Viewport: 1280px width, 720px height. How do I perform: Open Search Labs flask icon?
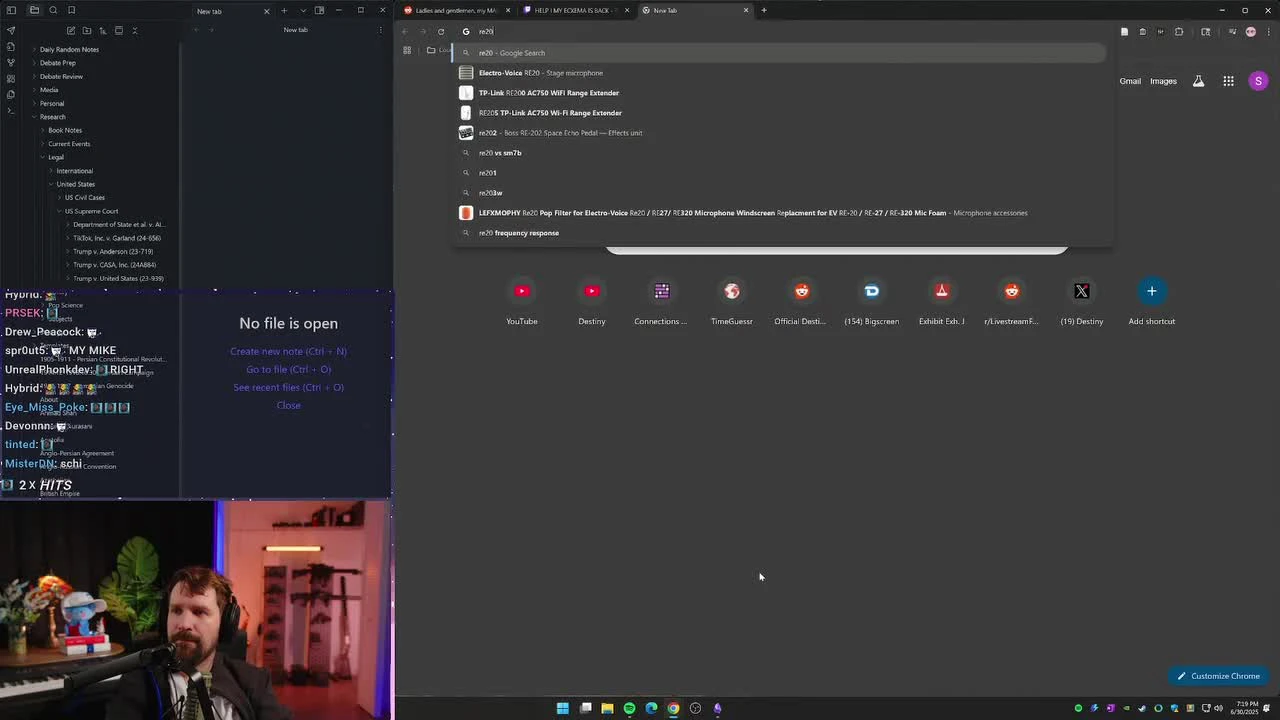point(1198,81)
